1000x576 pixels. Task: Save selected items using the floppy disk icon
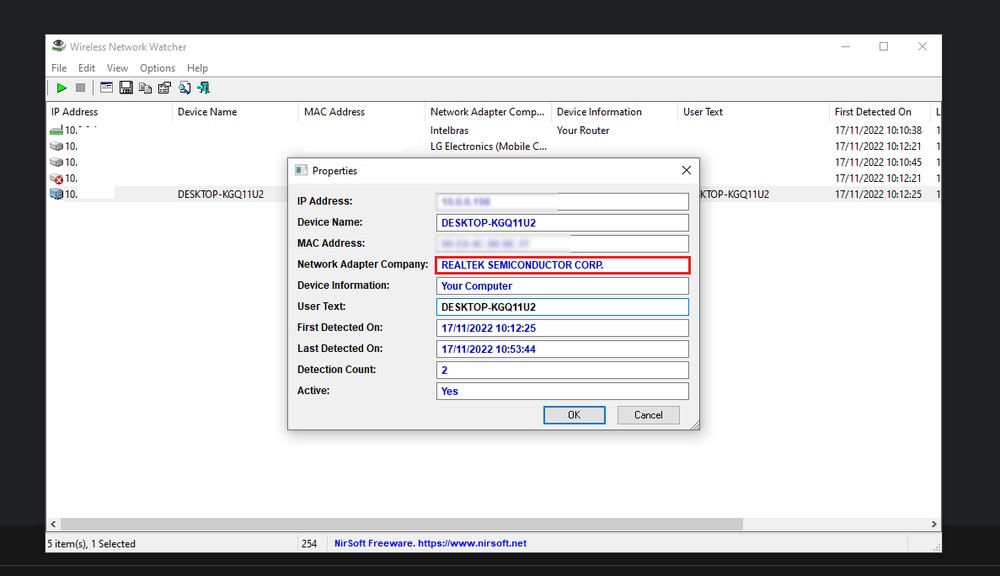click(126, 87)
